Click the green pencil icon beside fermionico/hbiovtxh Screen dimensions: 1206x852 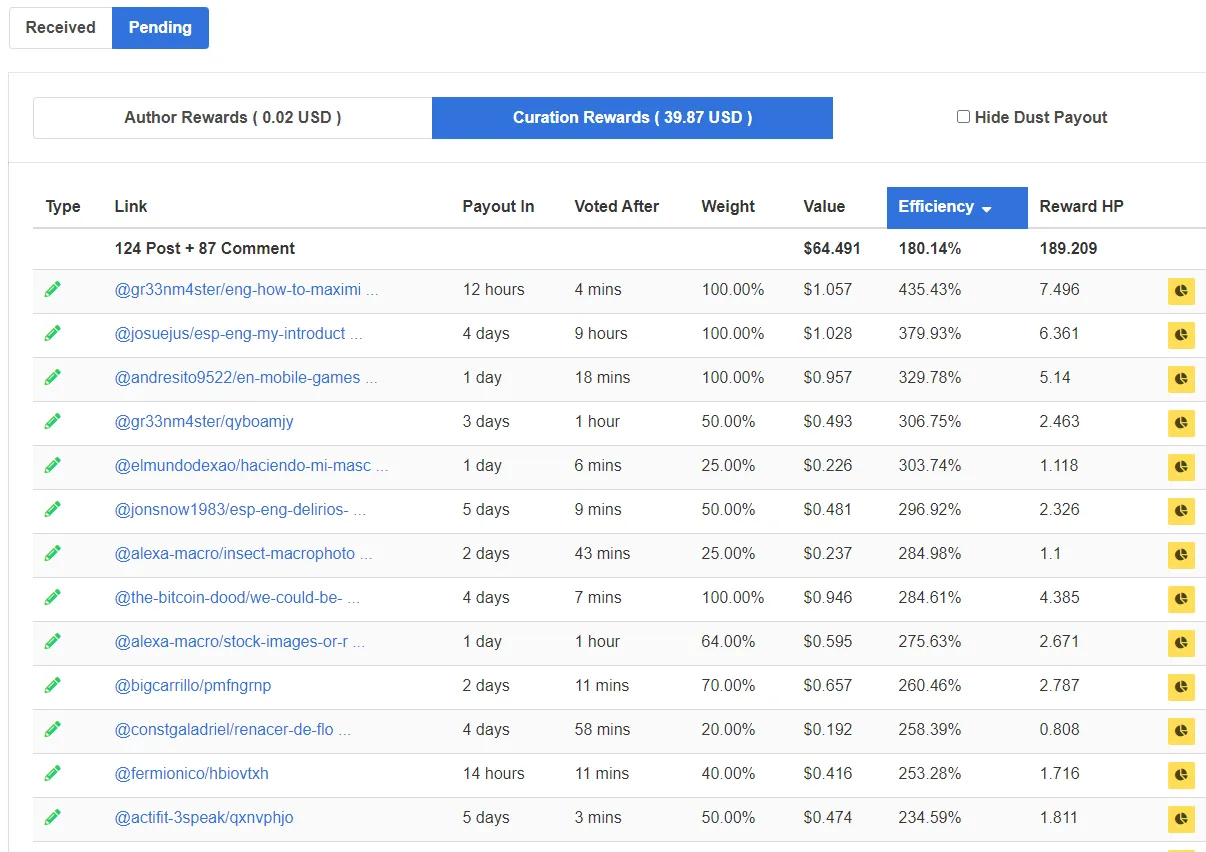coord(53,773)
